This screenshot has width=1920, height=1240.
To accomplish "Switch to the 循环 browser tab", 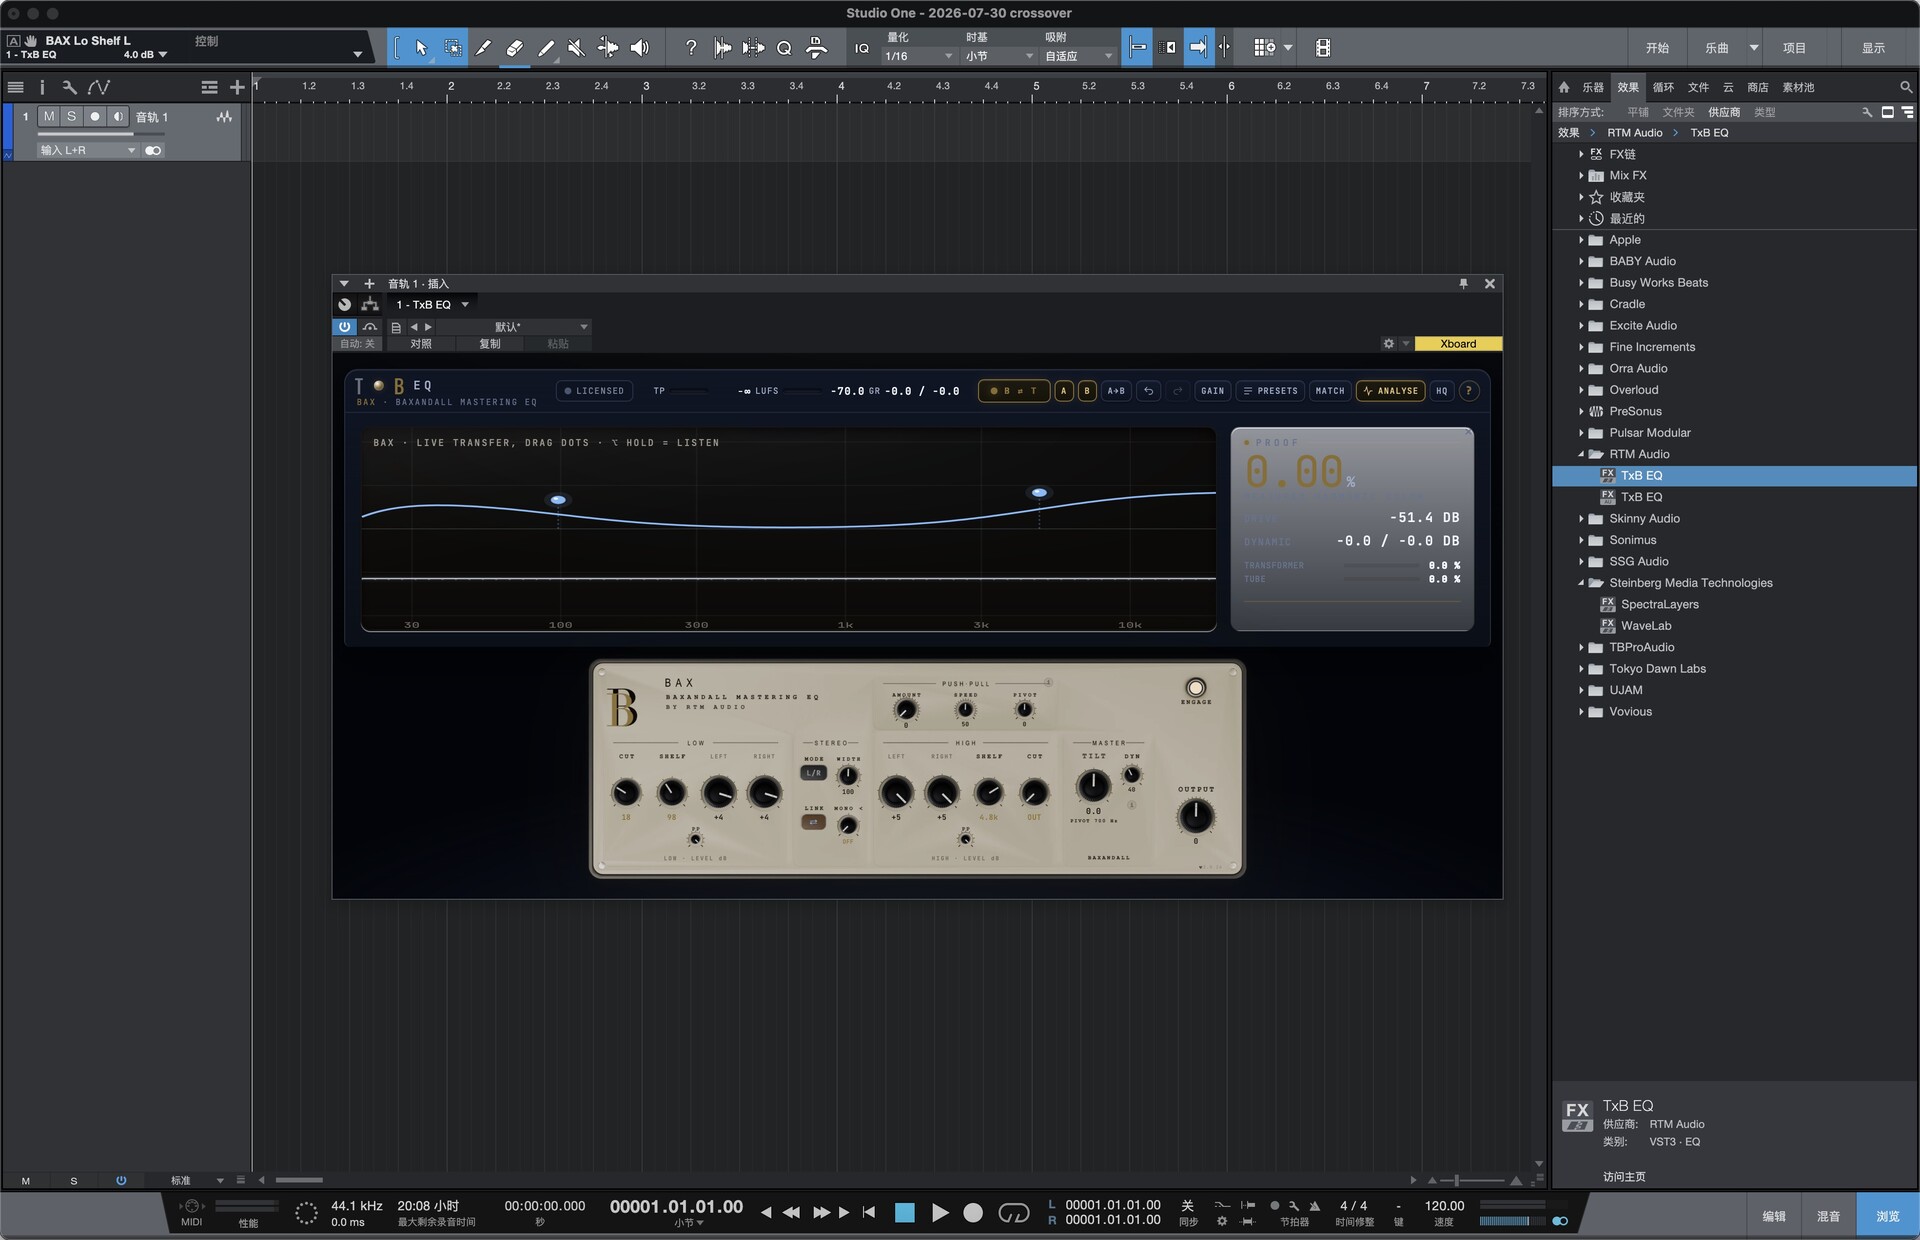I will [x=1663, y=87].
